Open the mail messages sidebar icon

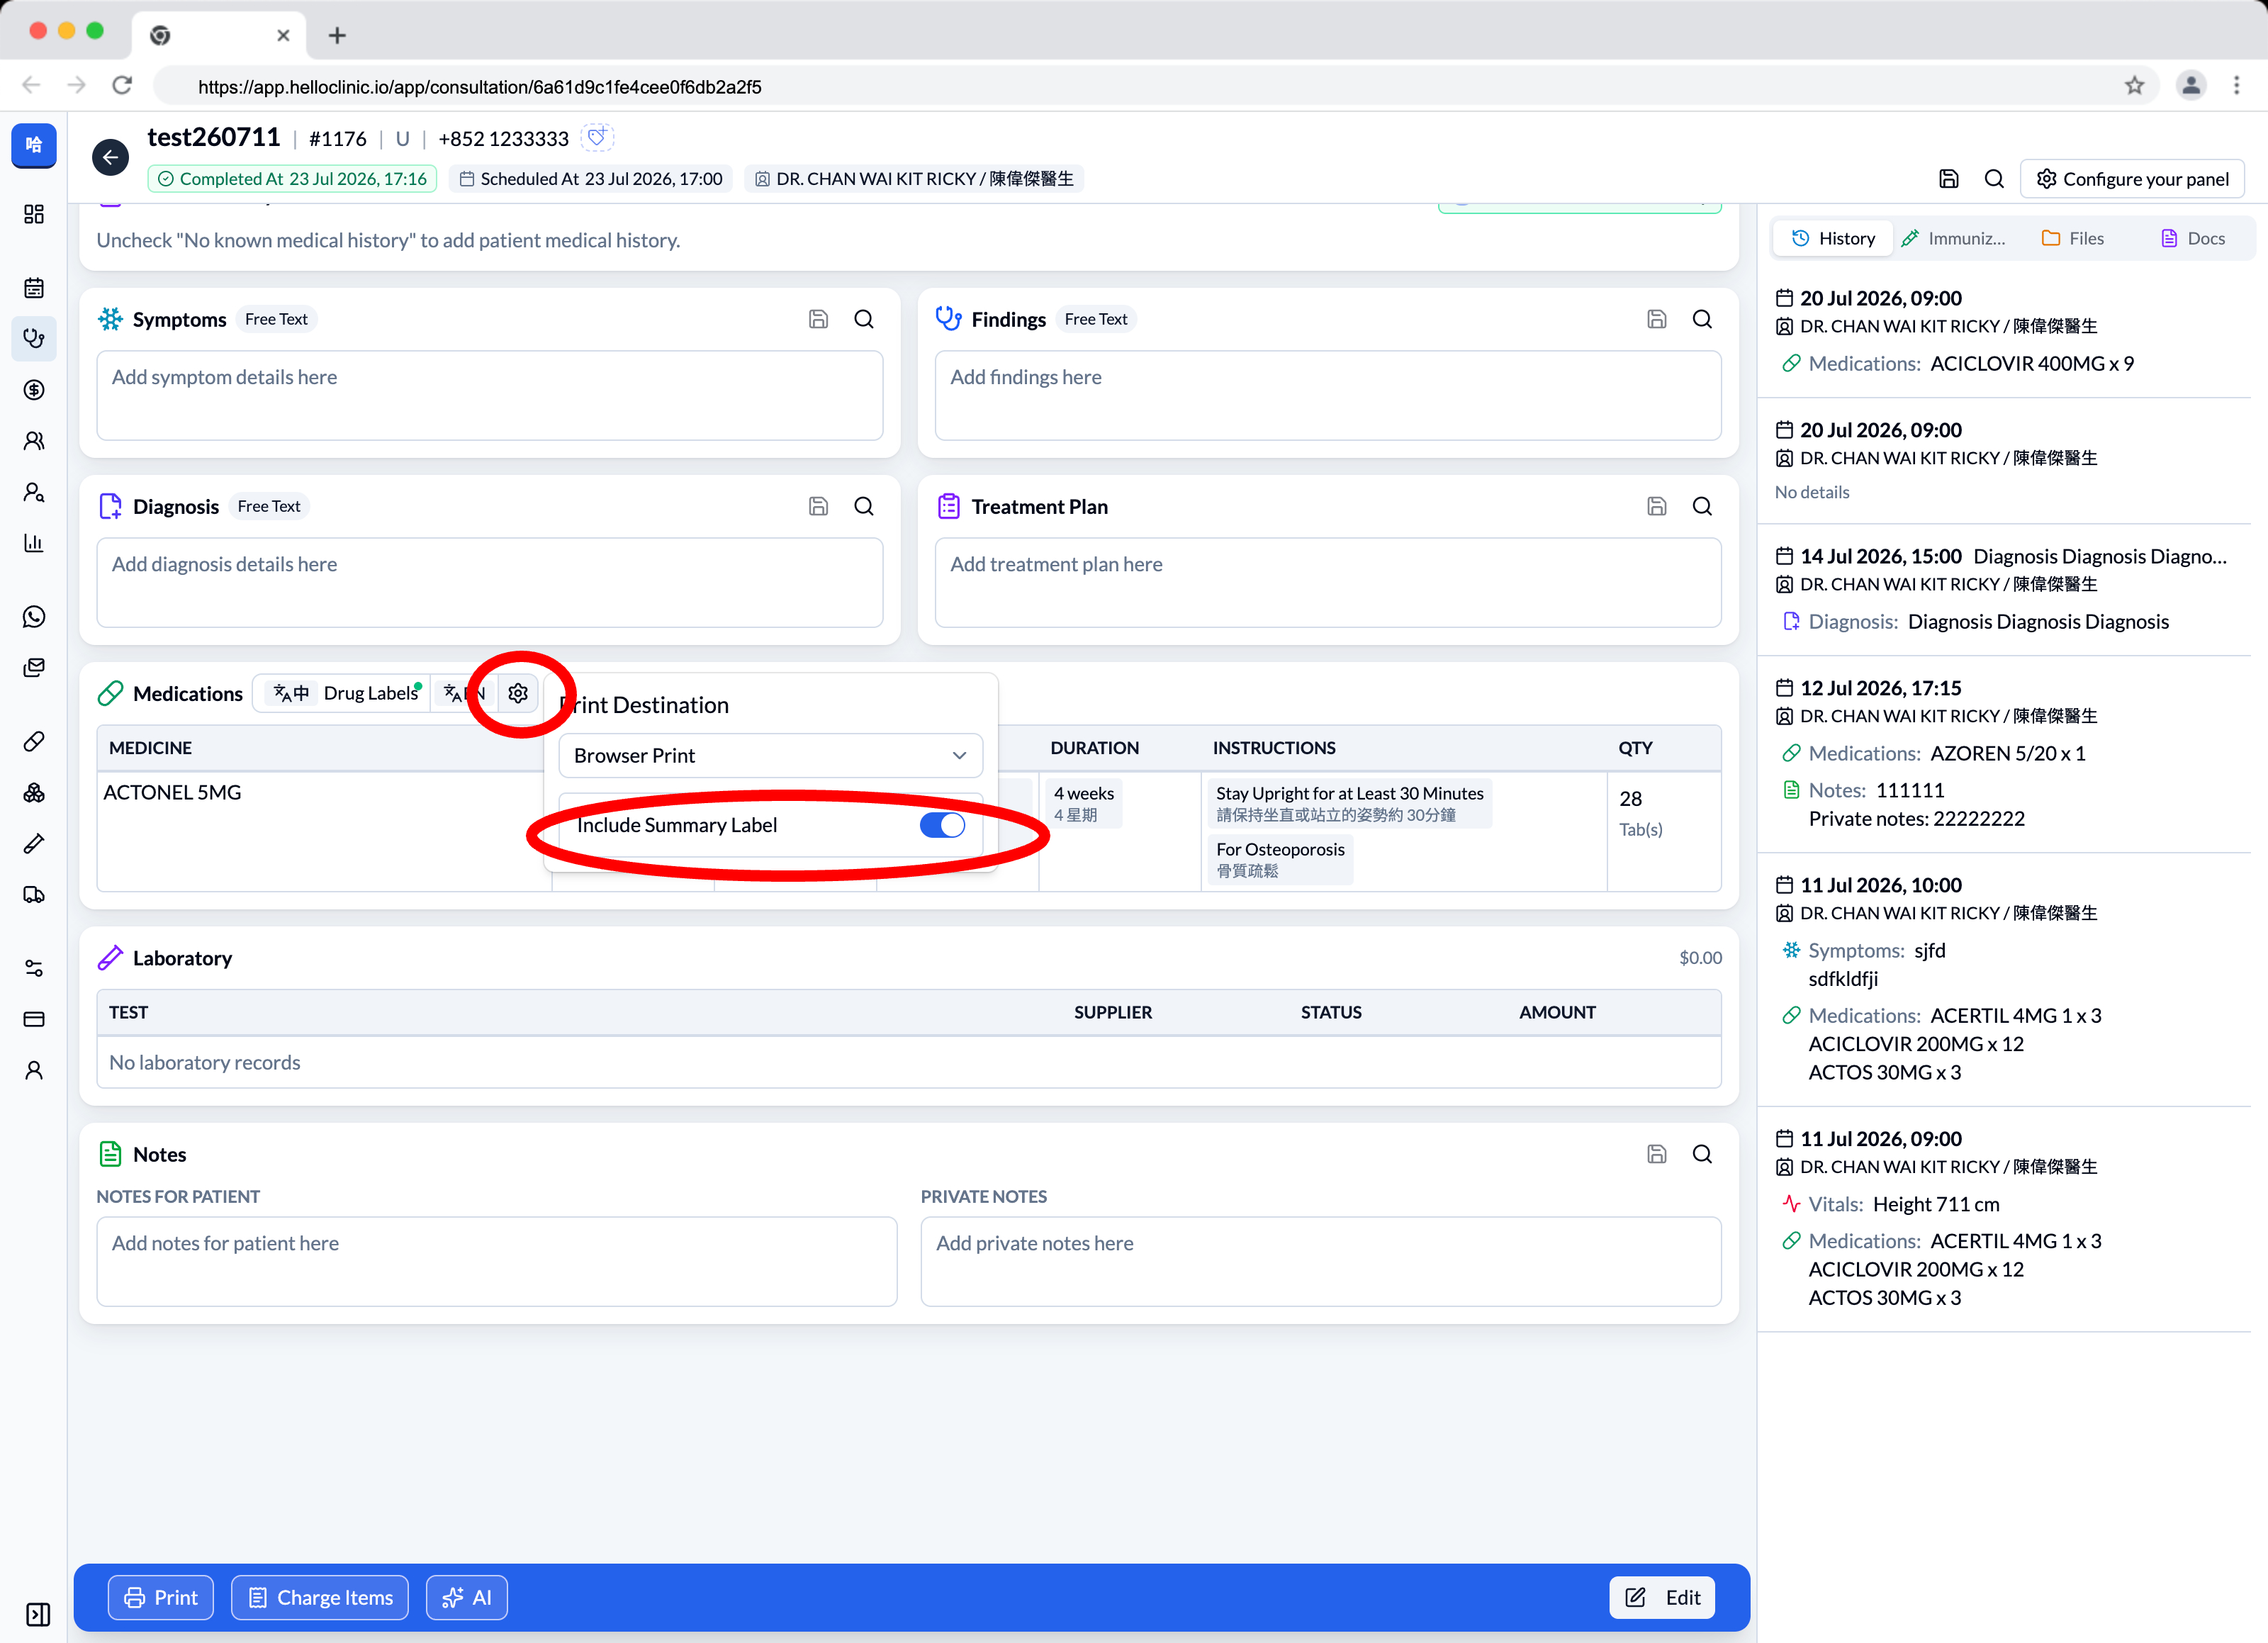[x=34, y=668]
